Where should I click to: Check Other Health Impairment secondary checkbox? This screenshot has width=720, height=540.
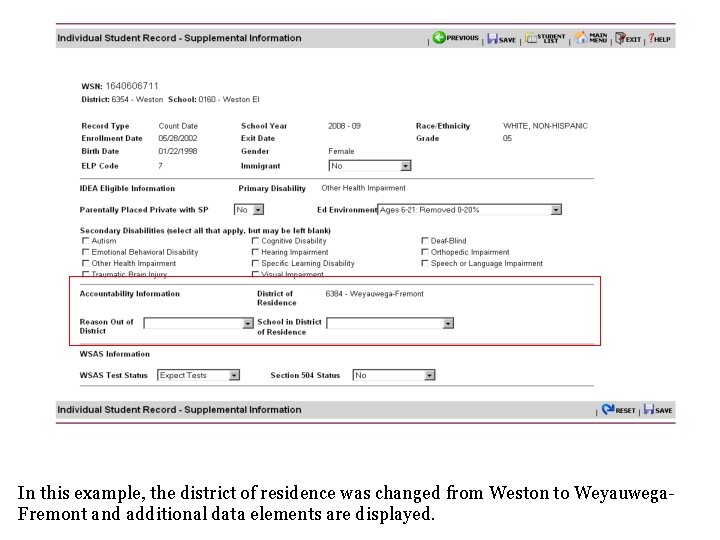(85, 263)
